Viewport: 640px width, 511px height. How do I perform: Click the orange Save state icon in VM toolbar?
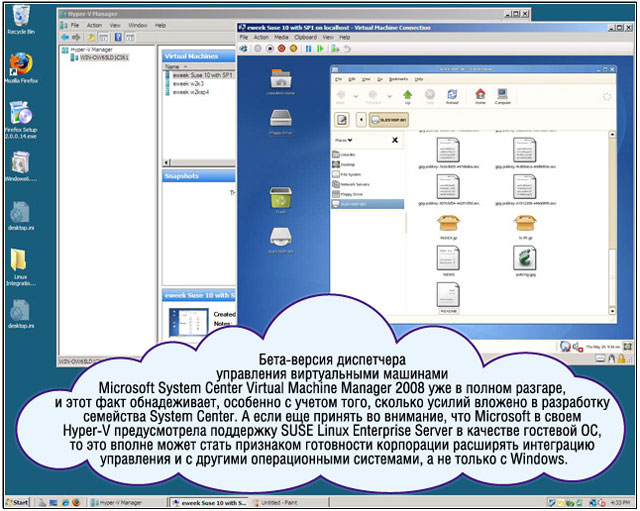(x=293, y=49)
